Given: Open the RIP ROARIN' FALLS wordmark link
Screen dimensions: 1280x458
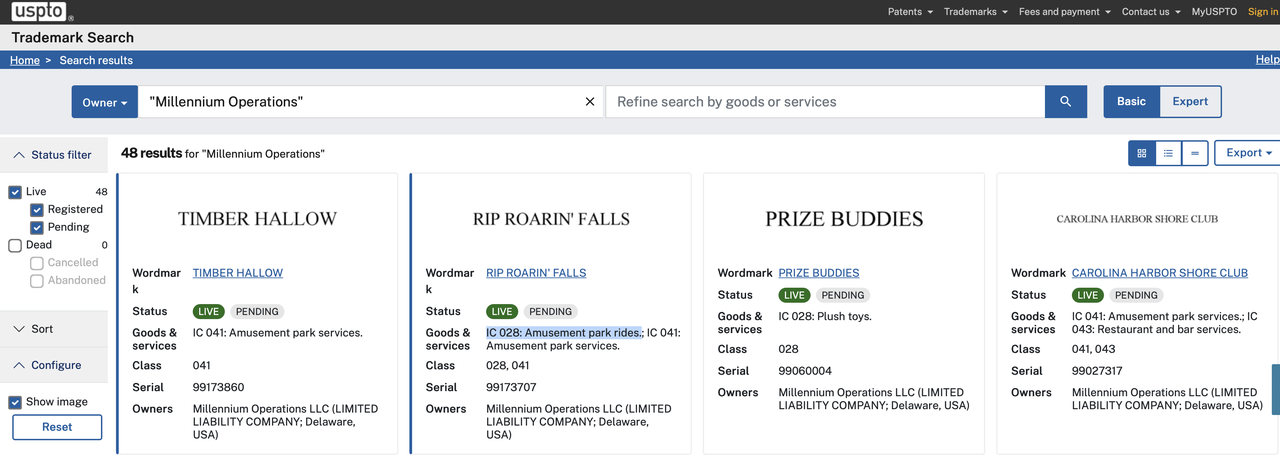Looking at the screenshot, I should 536,273.
